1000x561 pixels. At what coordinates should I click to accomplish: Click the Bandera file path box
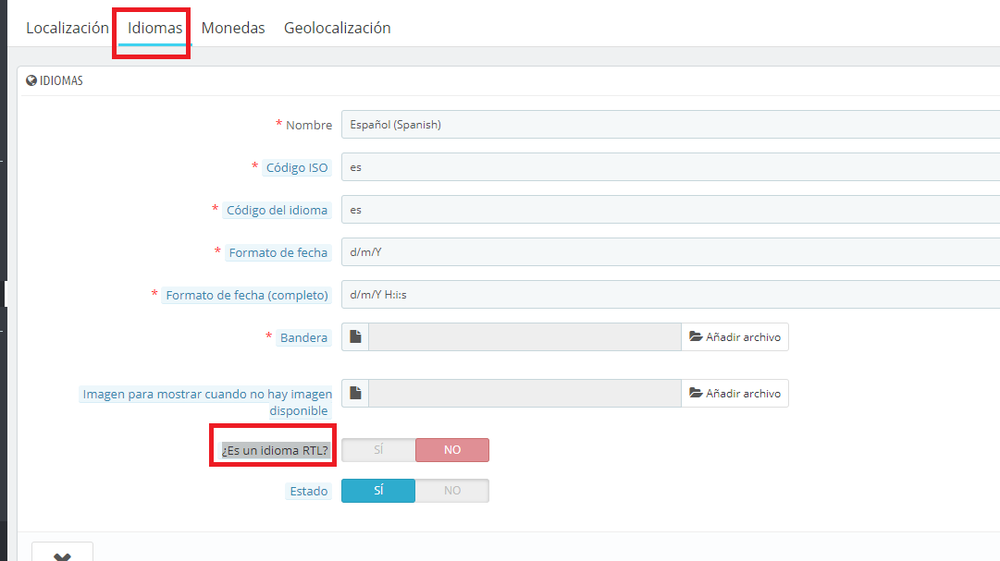(525, 338)
